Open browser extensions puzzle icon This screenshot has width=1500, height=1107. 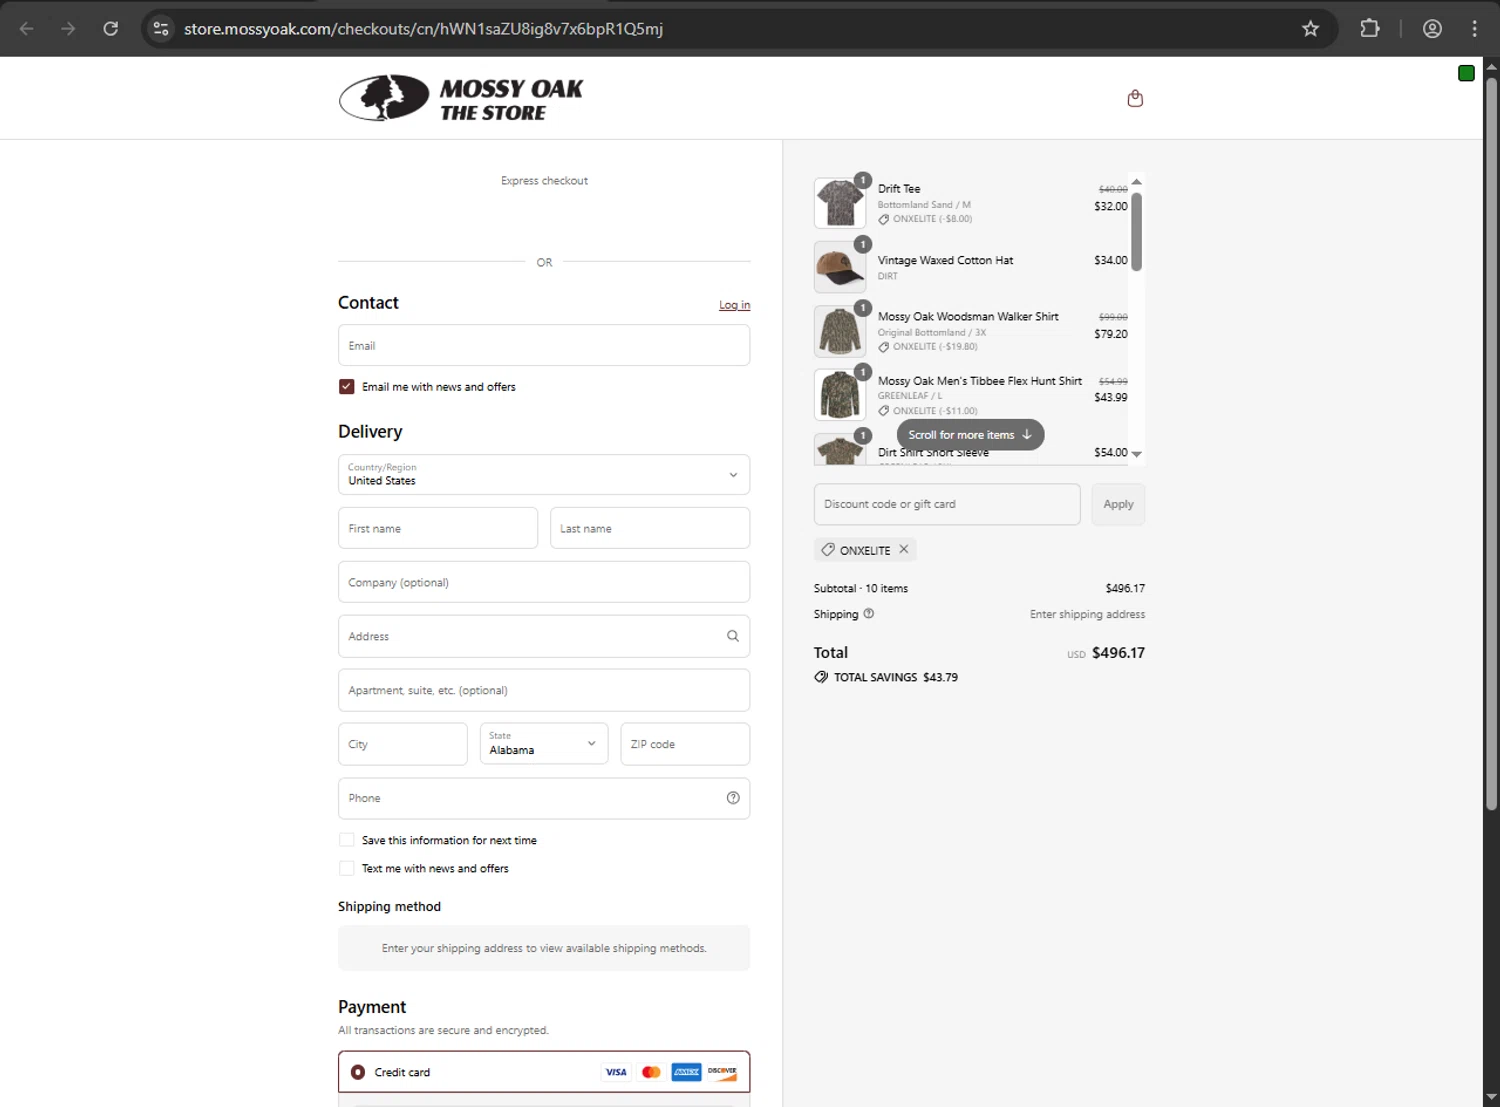point(1370,29)
